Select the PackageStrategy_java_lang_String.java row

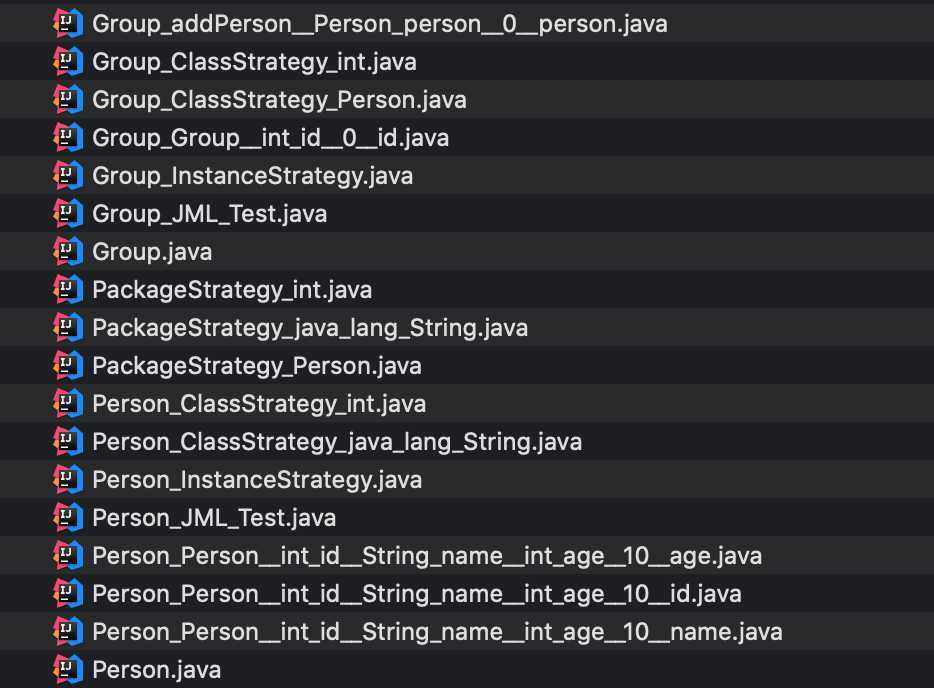(310, 327)
